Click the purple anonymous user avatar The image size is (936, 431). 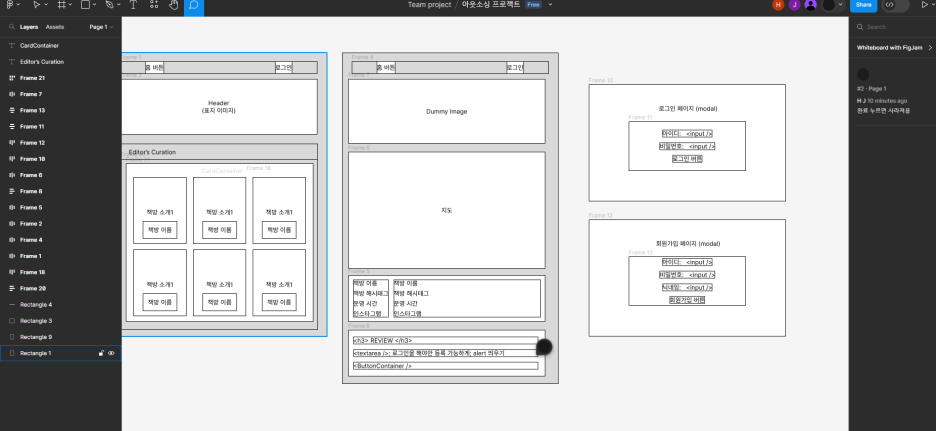click(810, 5)
